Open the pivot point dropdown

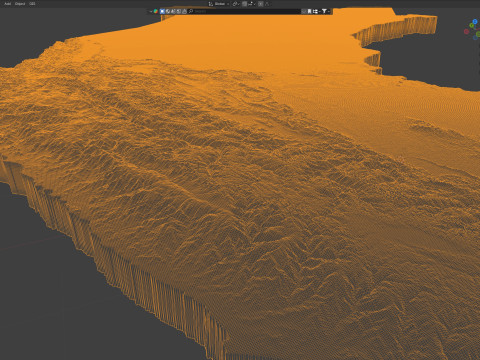[x=236, y=4]
